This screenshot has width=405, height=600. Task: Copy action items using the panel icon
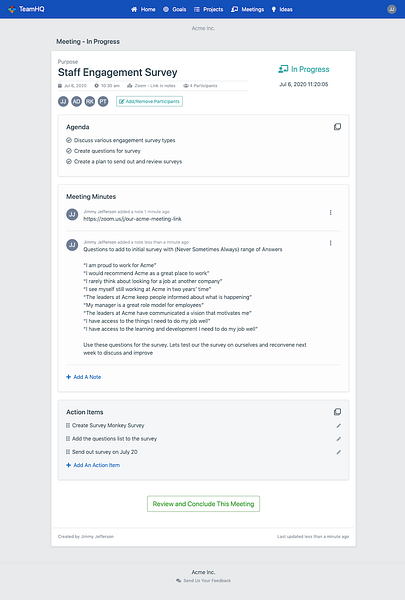tap(337, 412)
